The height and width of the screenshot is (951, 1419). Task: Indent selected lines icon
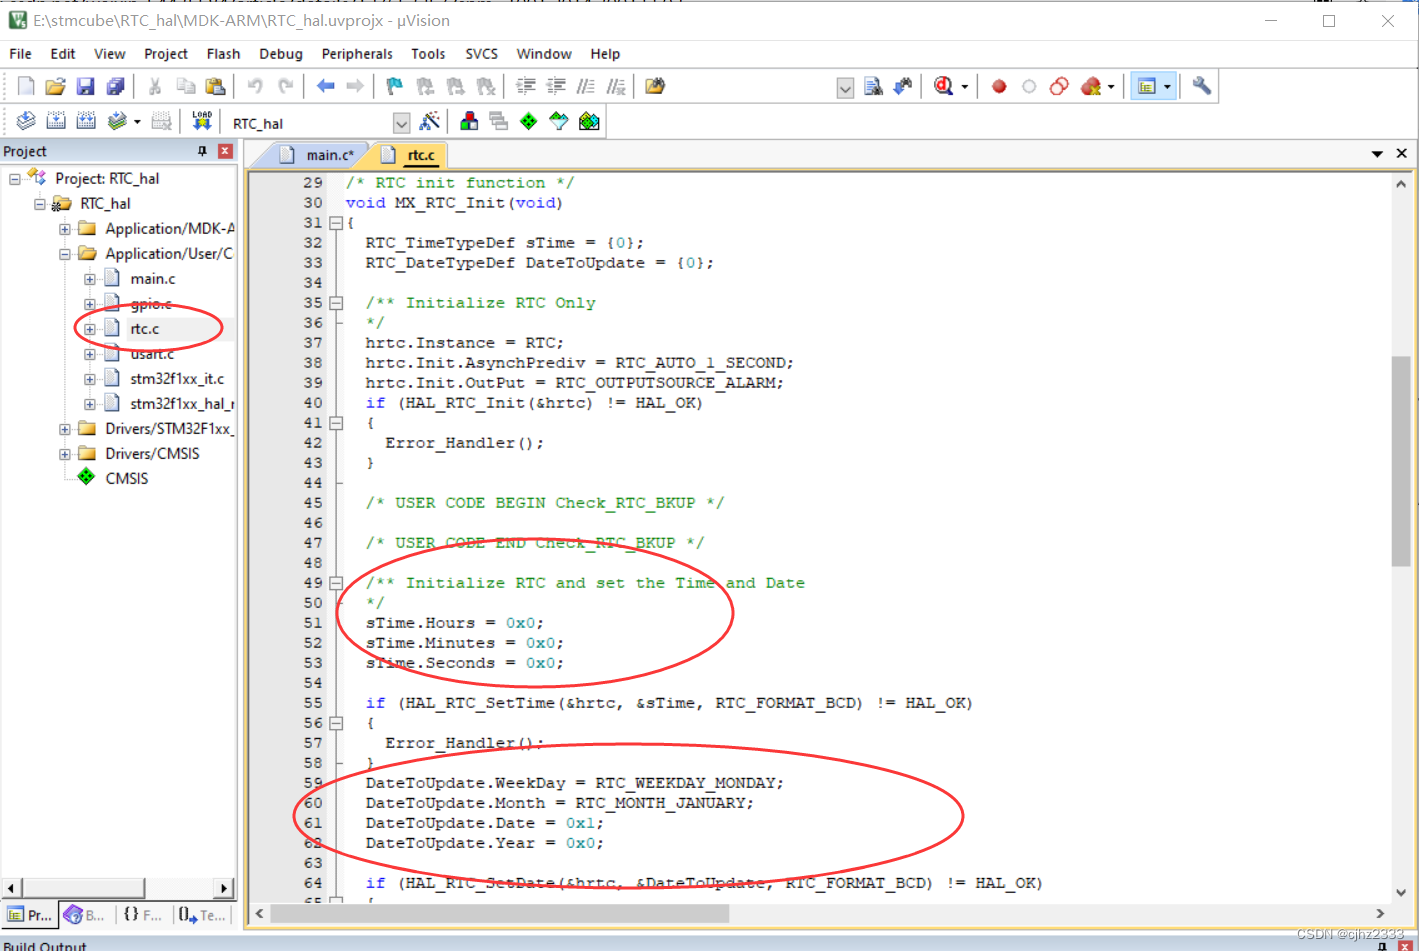526,87
